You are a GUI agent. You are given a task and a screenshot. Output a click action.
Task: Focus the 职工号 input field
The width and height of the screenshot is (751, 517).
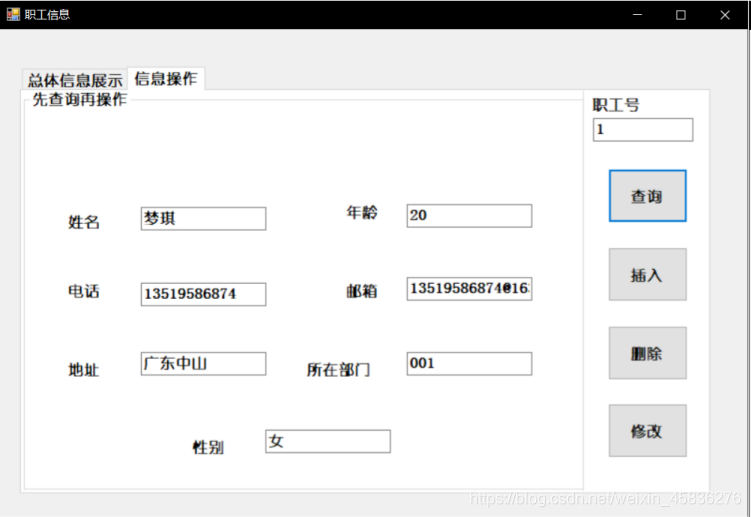click(643, 130)
